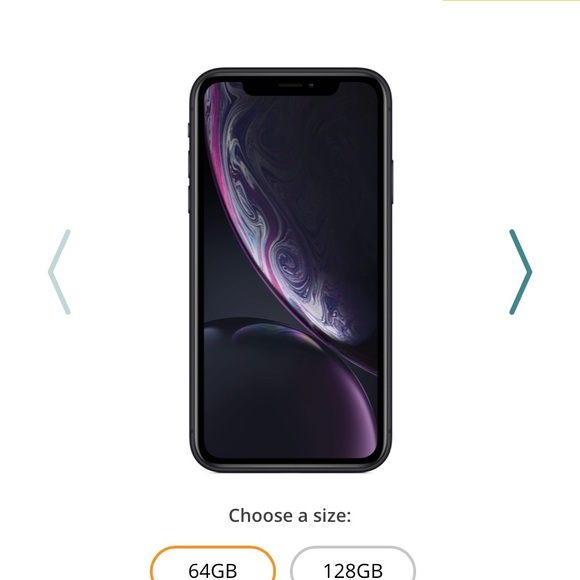Select the 128GB size option
Viewport: 580px width, 580px height.
click(x=353, y=563)
